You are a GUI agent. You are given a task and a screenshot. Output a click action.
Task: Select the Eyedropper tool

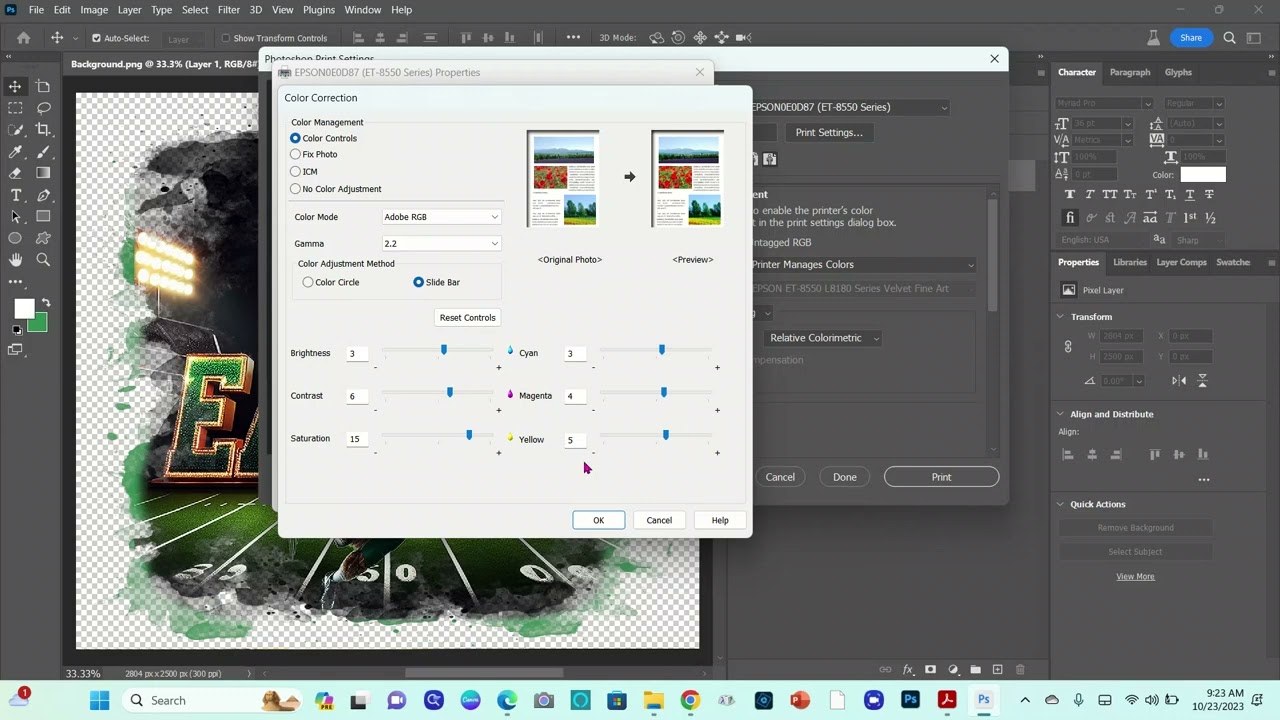[x=15, y=152]
